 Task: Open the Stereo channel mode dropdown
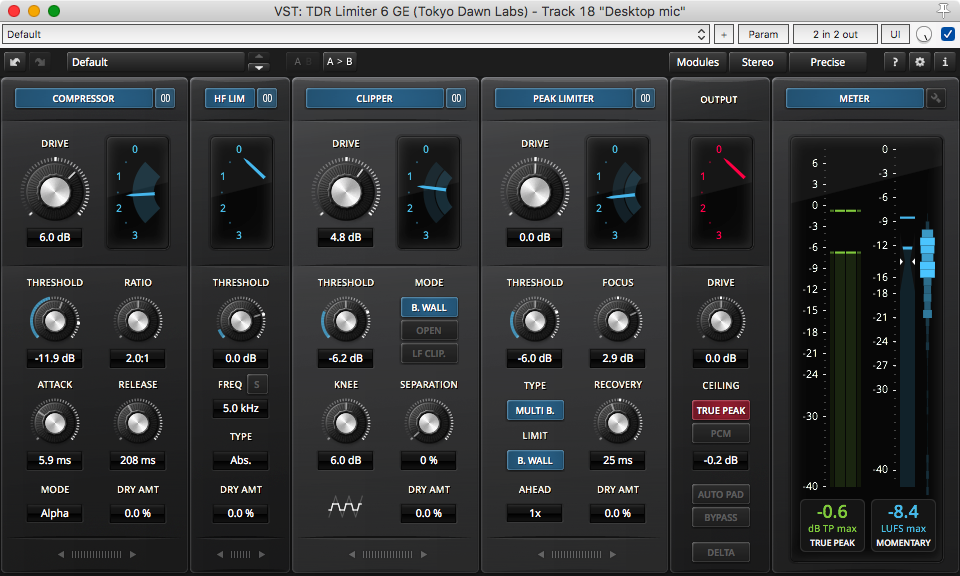tap(757, 62)
